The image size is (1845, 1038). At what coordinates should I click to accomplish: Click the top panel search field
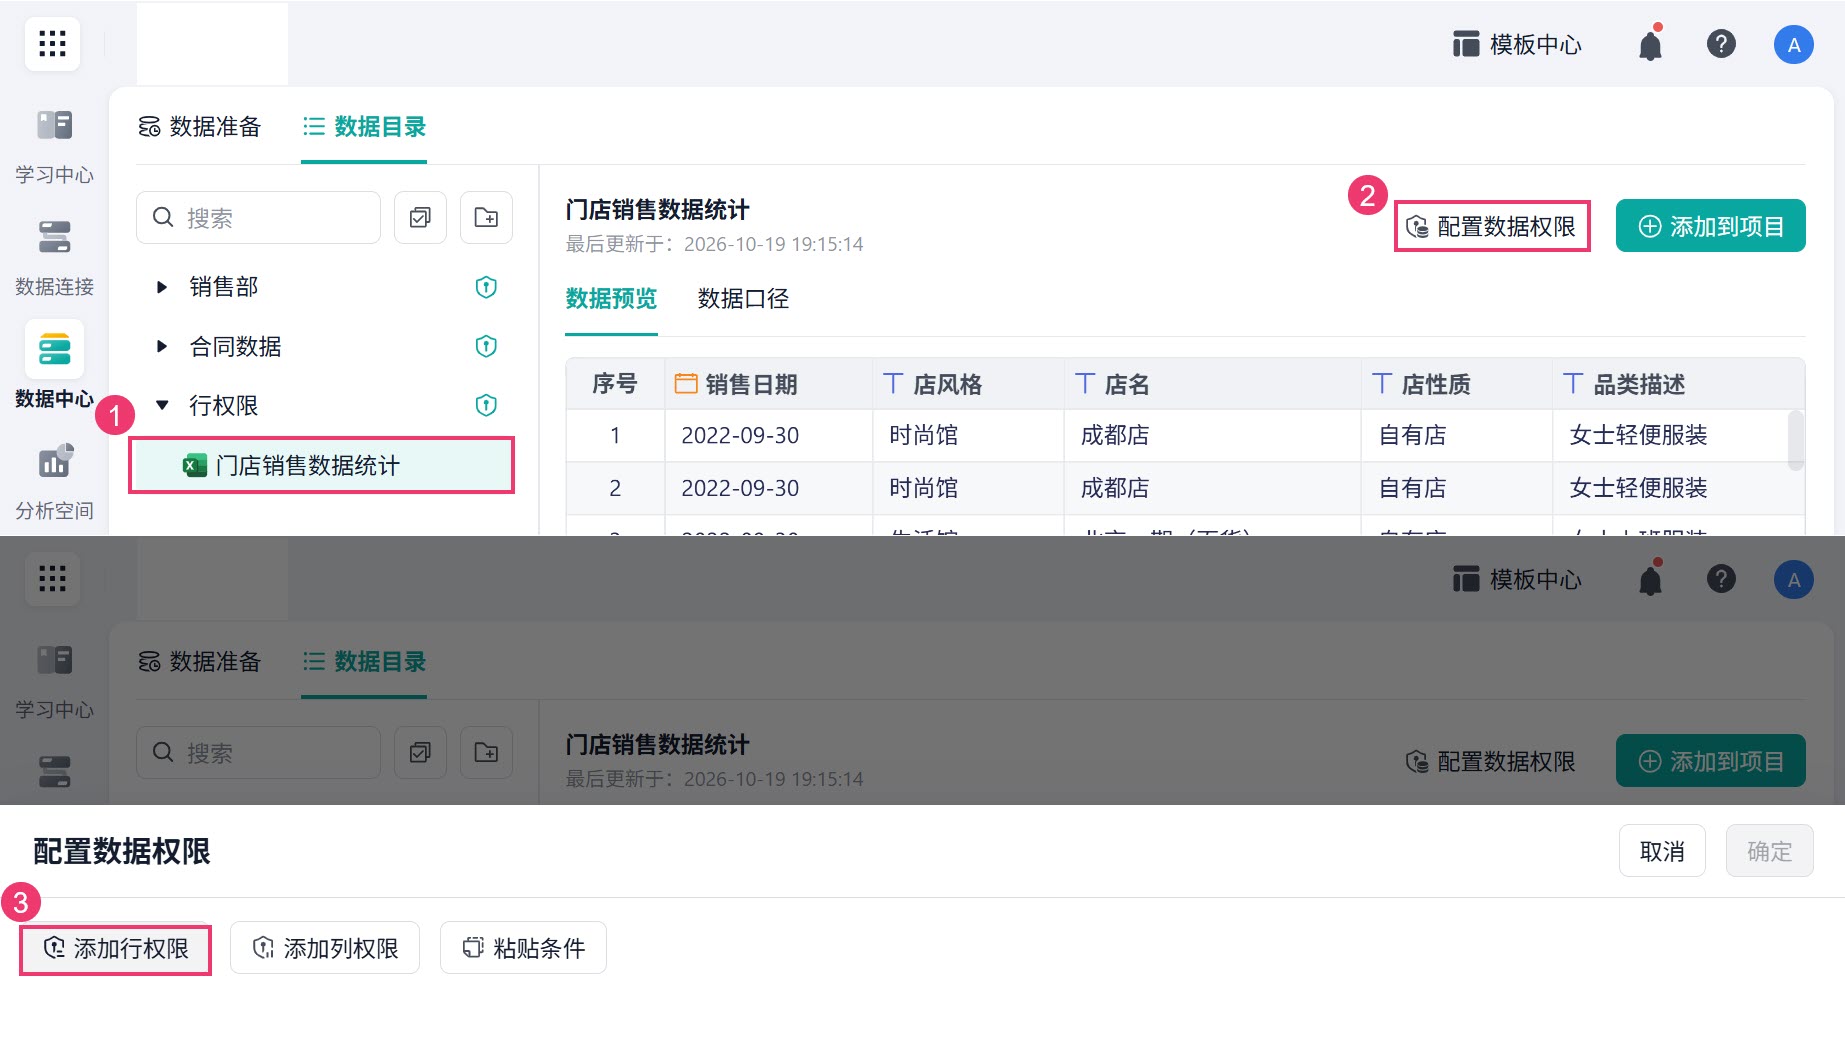click(x=258, y=217)
